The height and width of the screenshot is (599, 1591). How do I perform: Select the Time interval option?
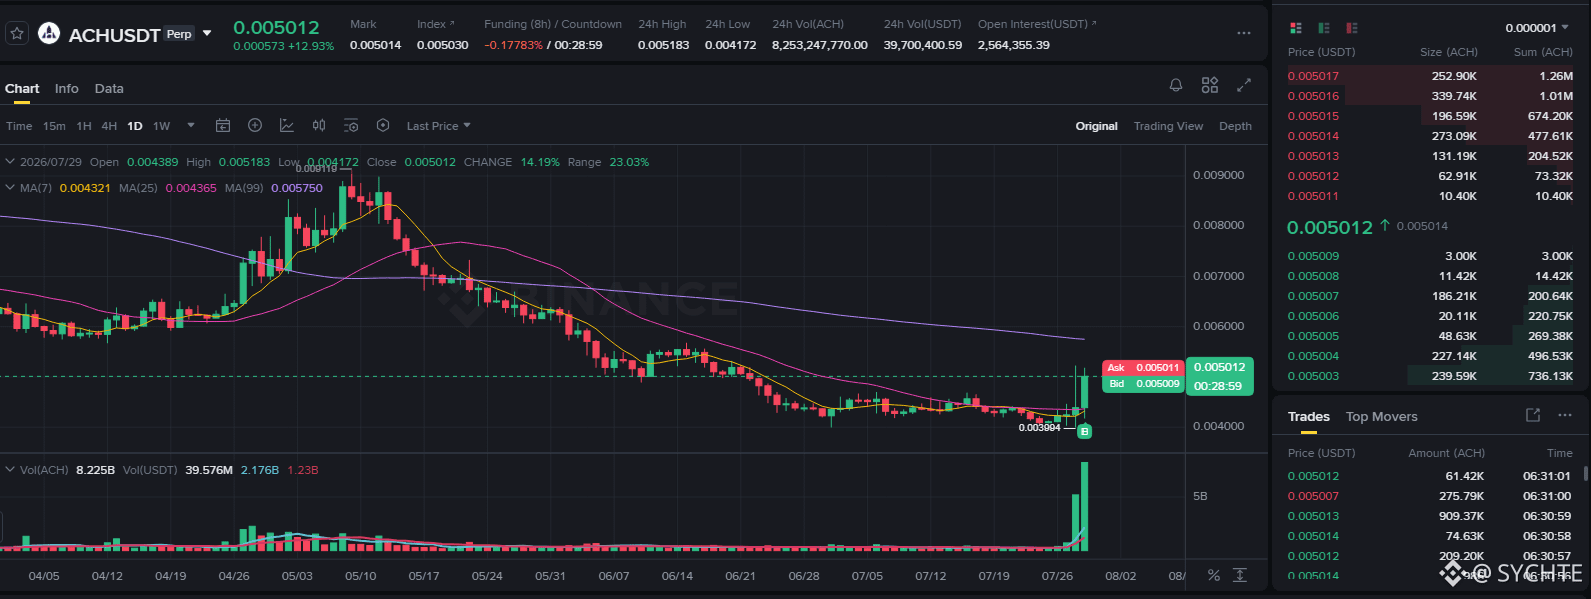[19, 126]
